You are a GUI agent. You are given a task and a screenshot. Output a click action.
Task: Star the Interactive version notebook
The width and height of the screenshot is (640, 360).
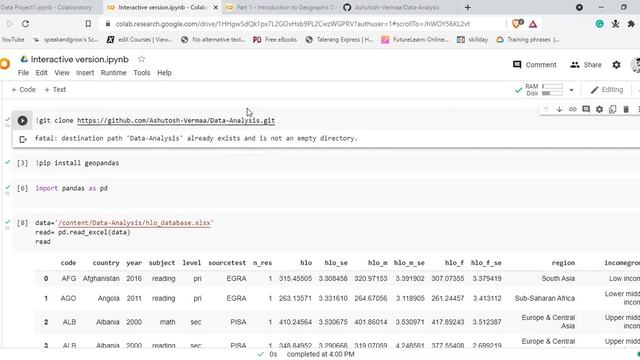142,59
